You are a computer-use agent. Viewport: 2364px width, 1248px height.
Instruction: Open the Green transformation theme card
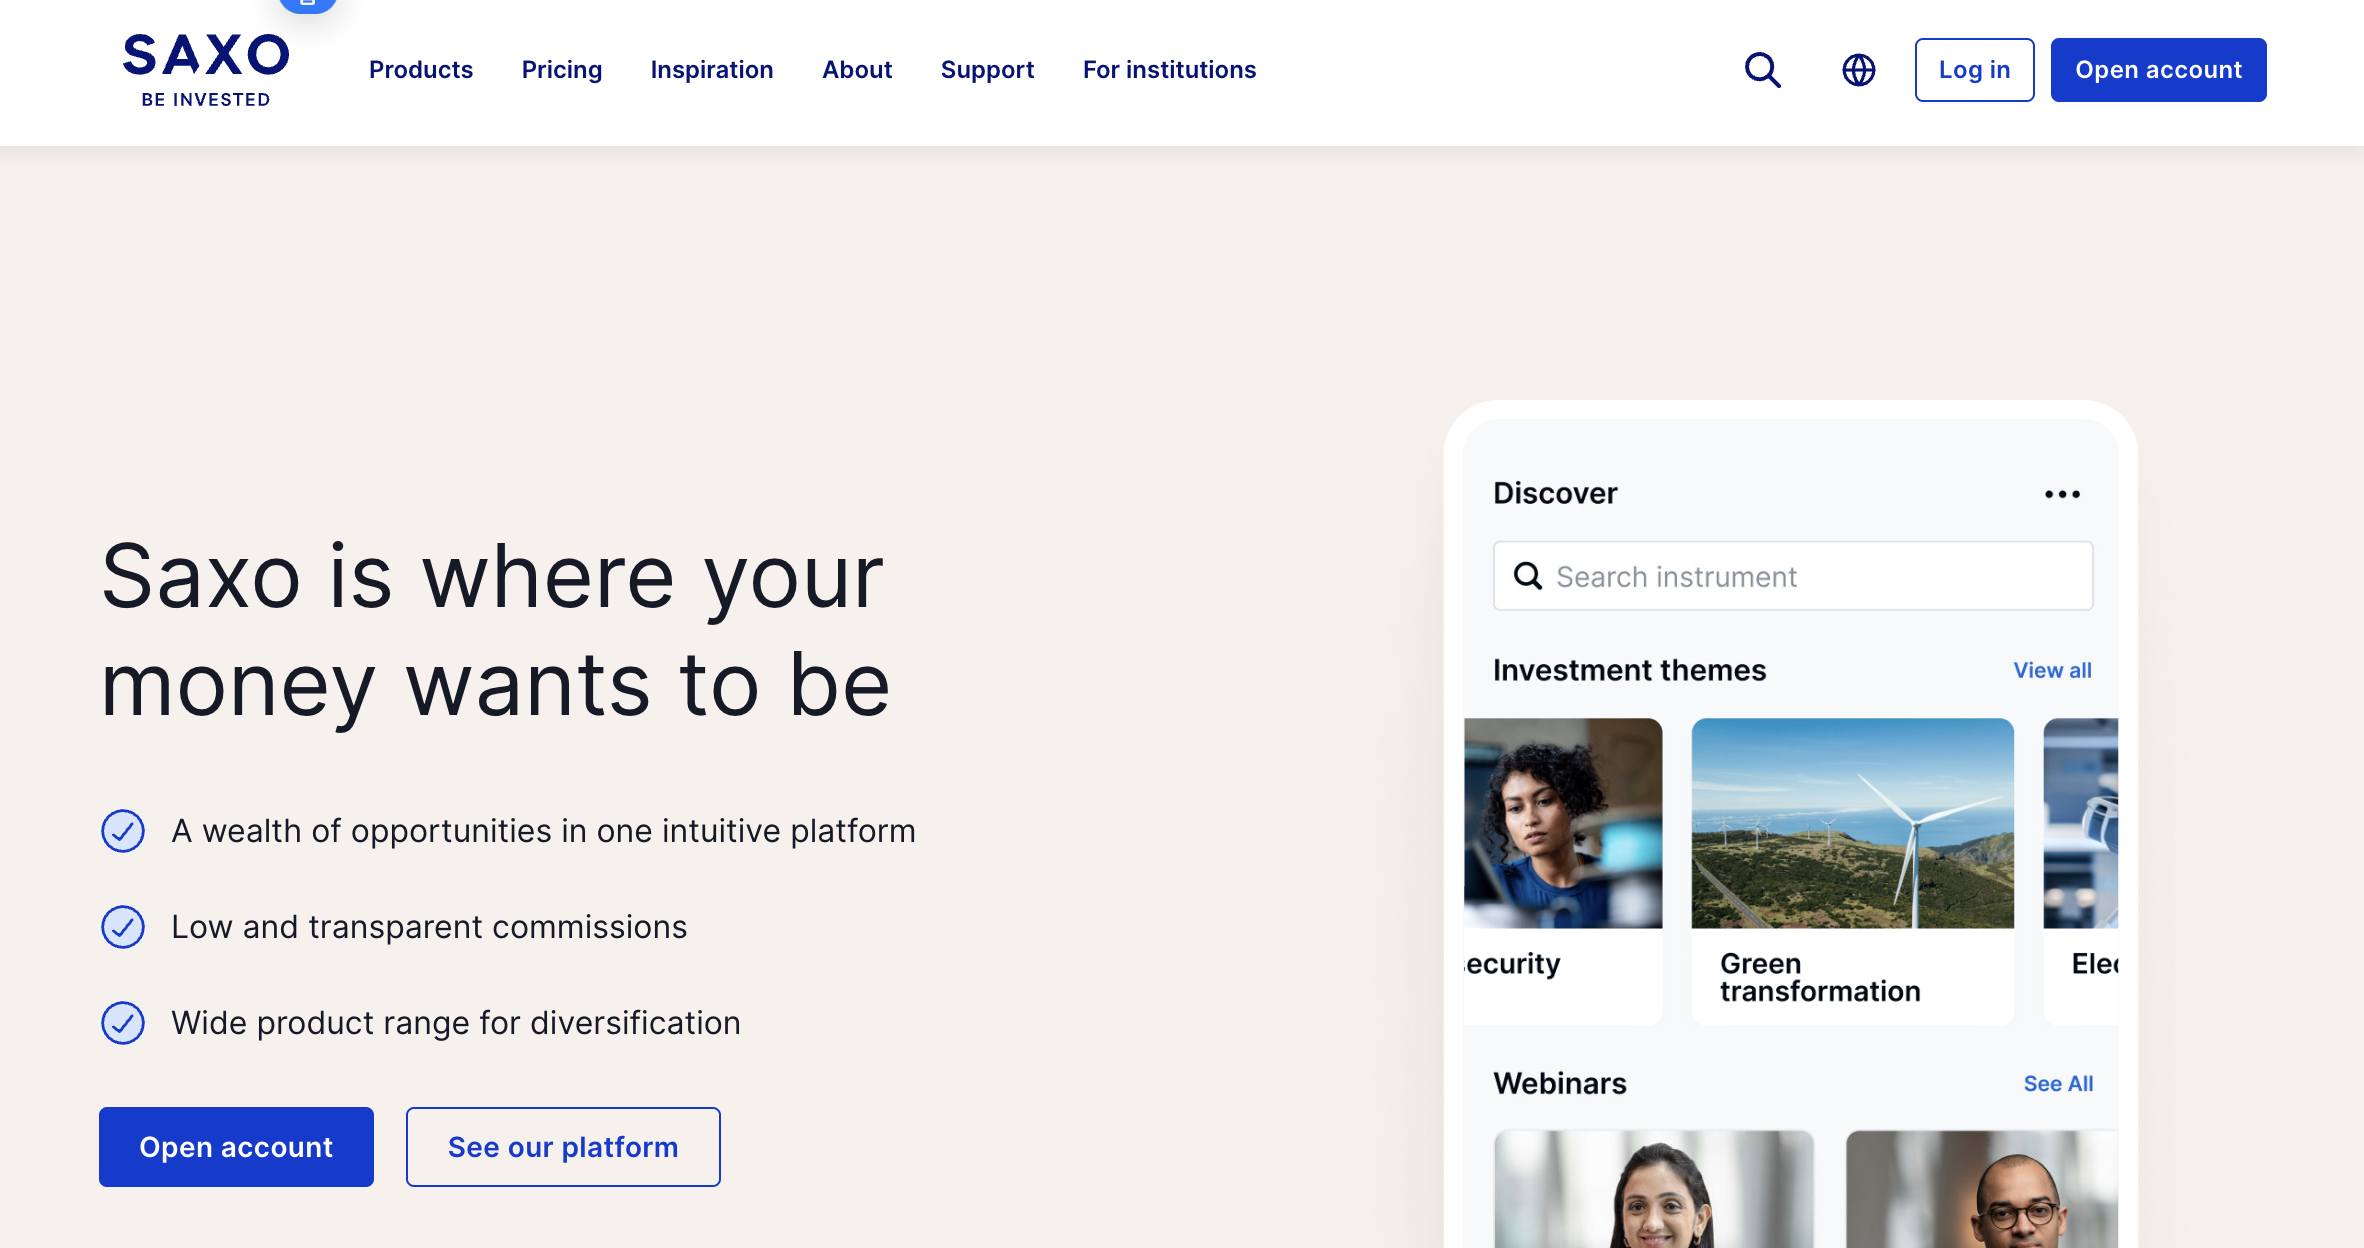[x=1852, y=870]
